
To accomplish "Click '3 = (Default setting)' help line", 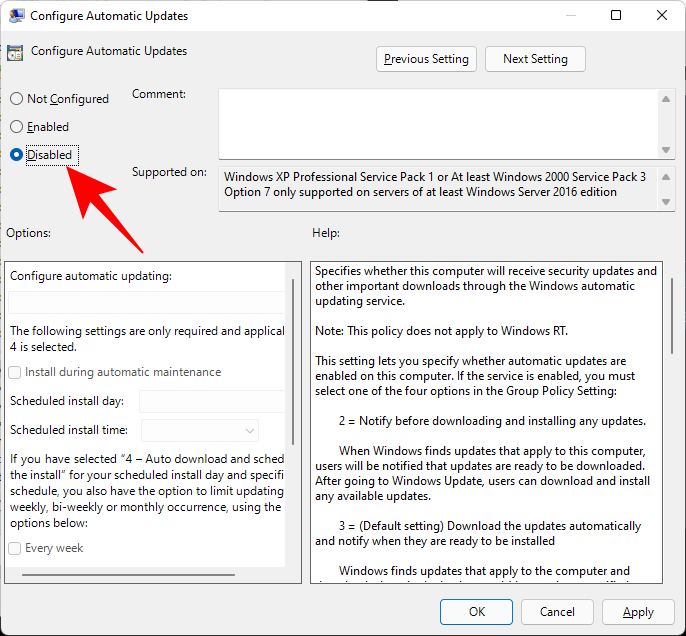I will [490, 526].
